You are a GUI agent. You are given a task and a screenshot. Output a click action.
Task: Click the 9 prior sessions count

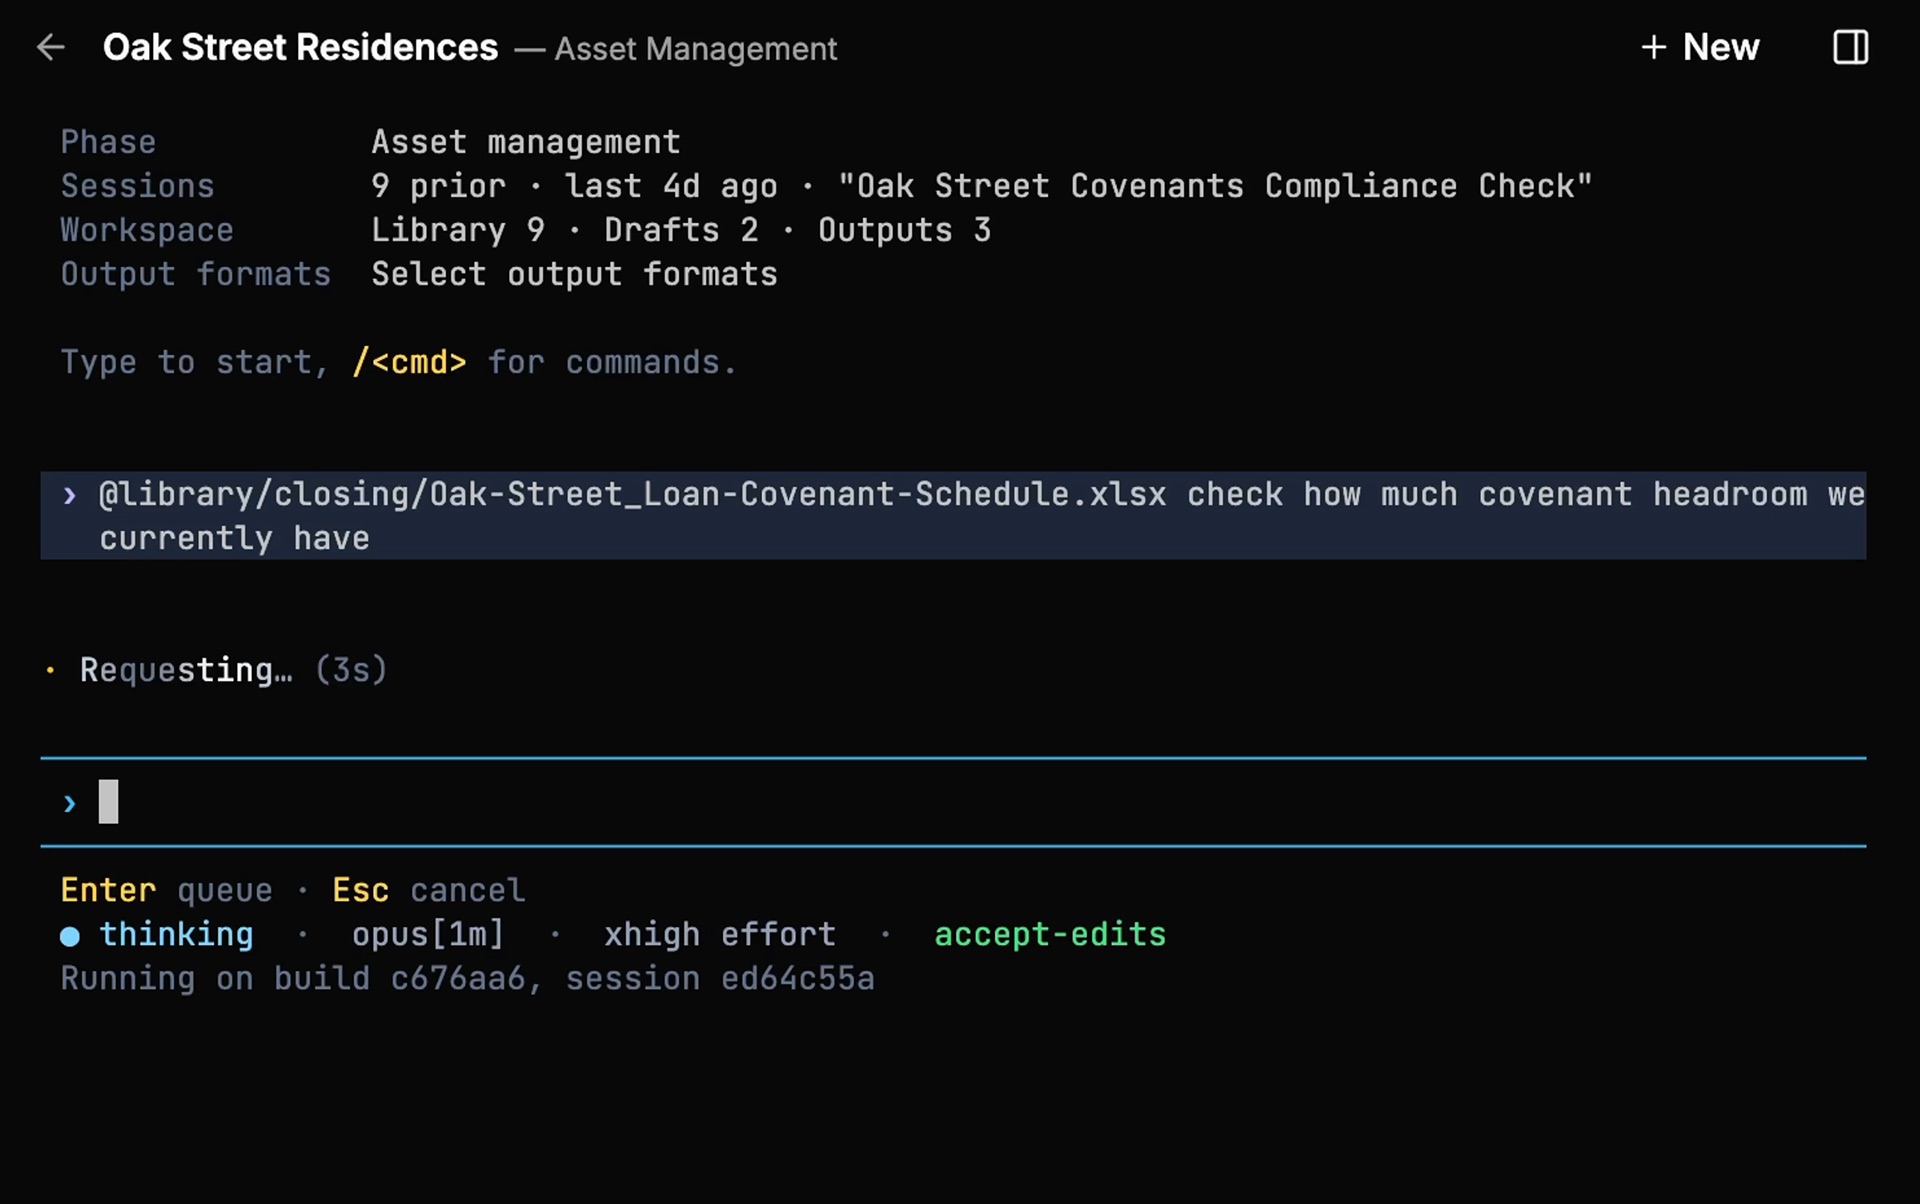438,186
